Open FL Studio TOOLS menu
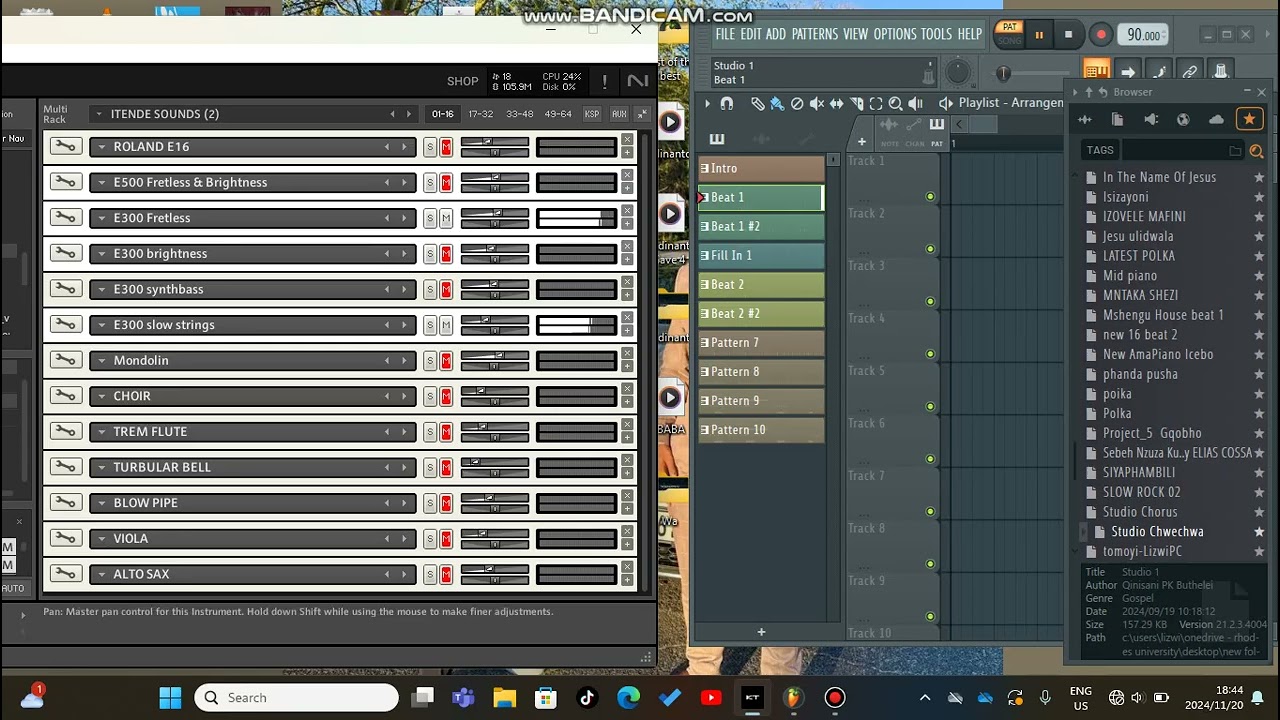The width and height of the screenshot is (1280, 720). pyautogui.click(x=936, y=34)
